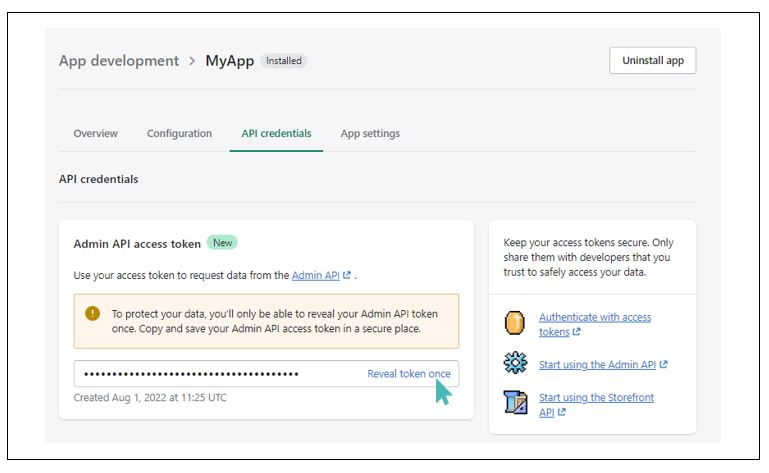The height and width of the screenshot is (473, 769).
Task: Open Authenticate with access tokens link
Action: point(595,324)
